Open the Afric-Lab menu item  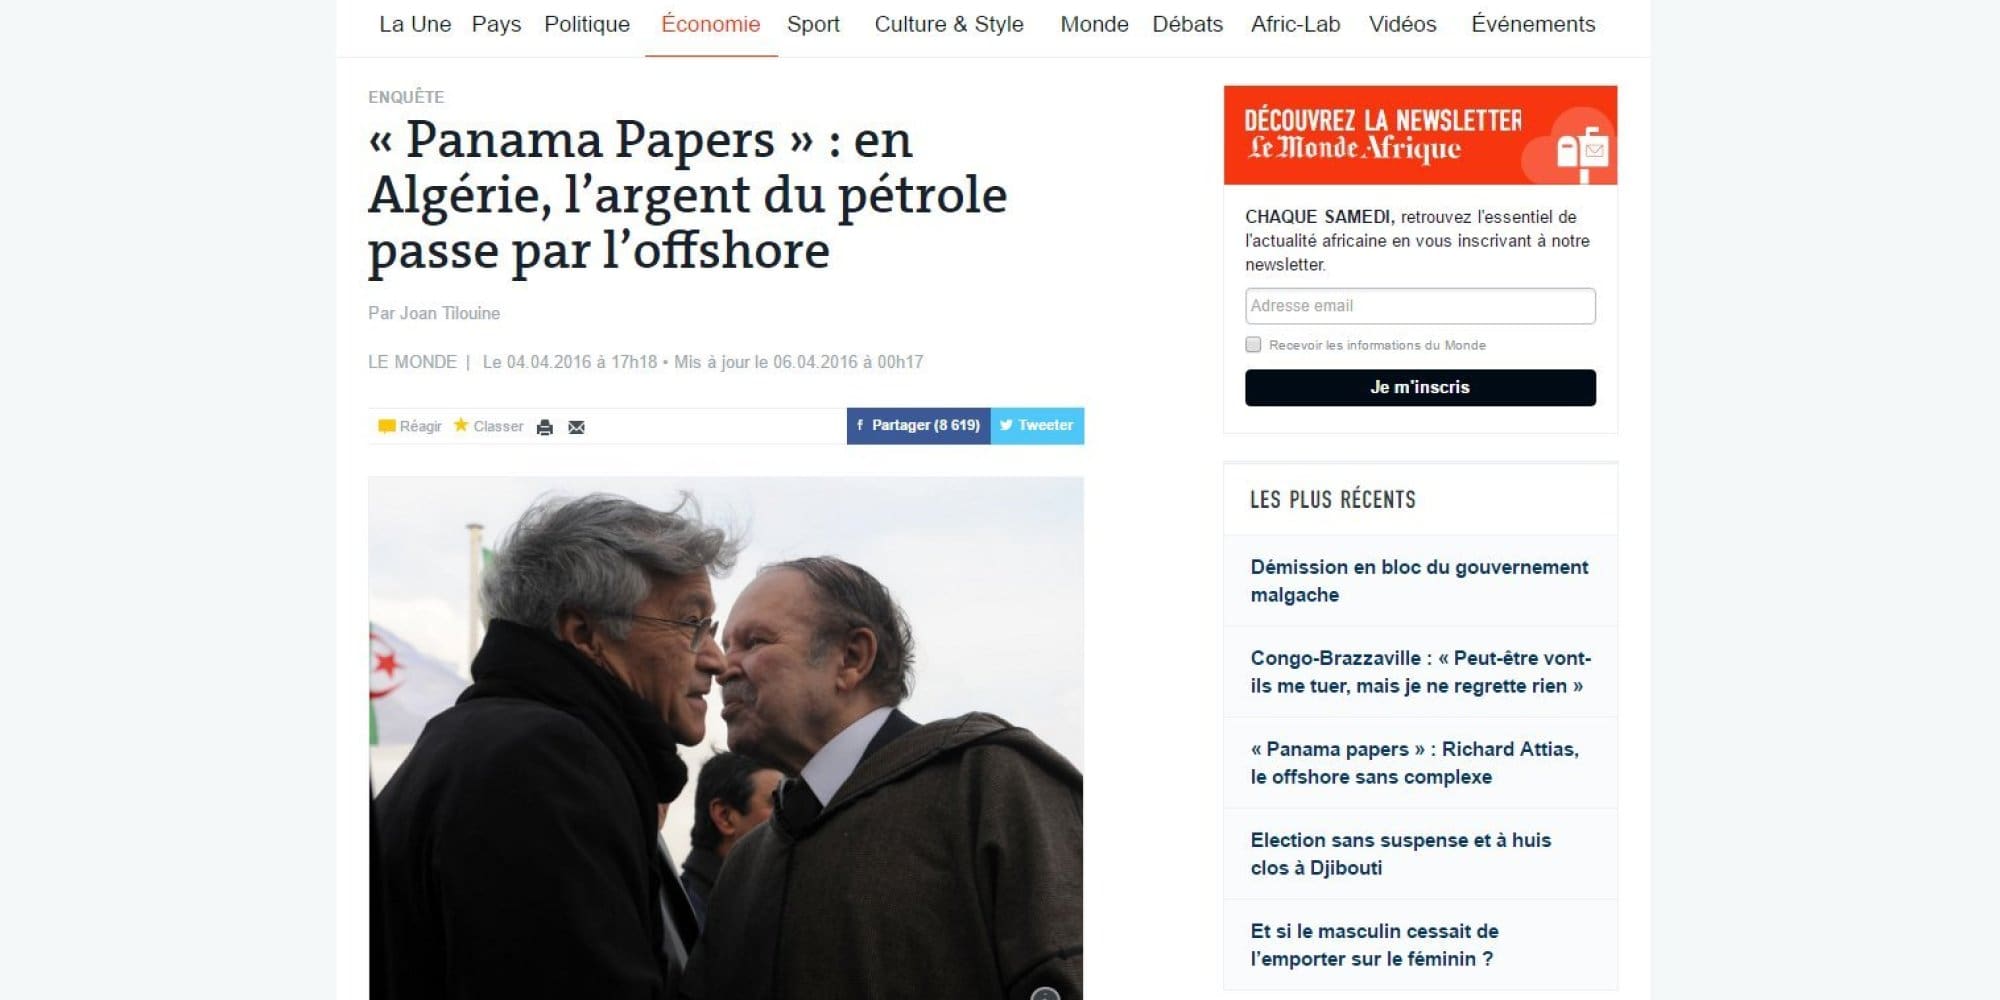1295,24
